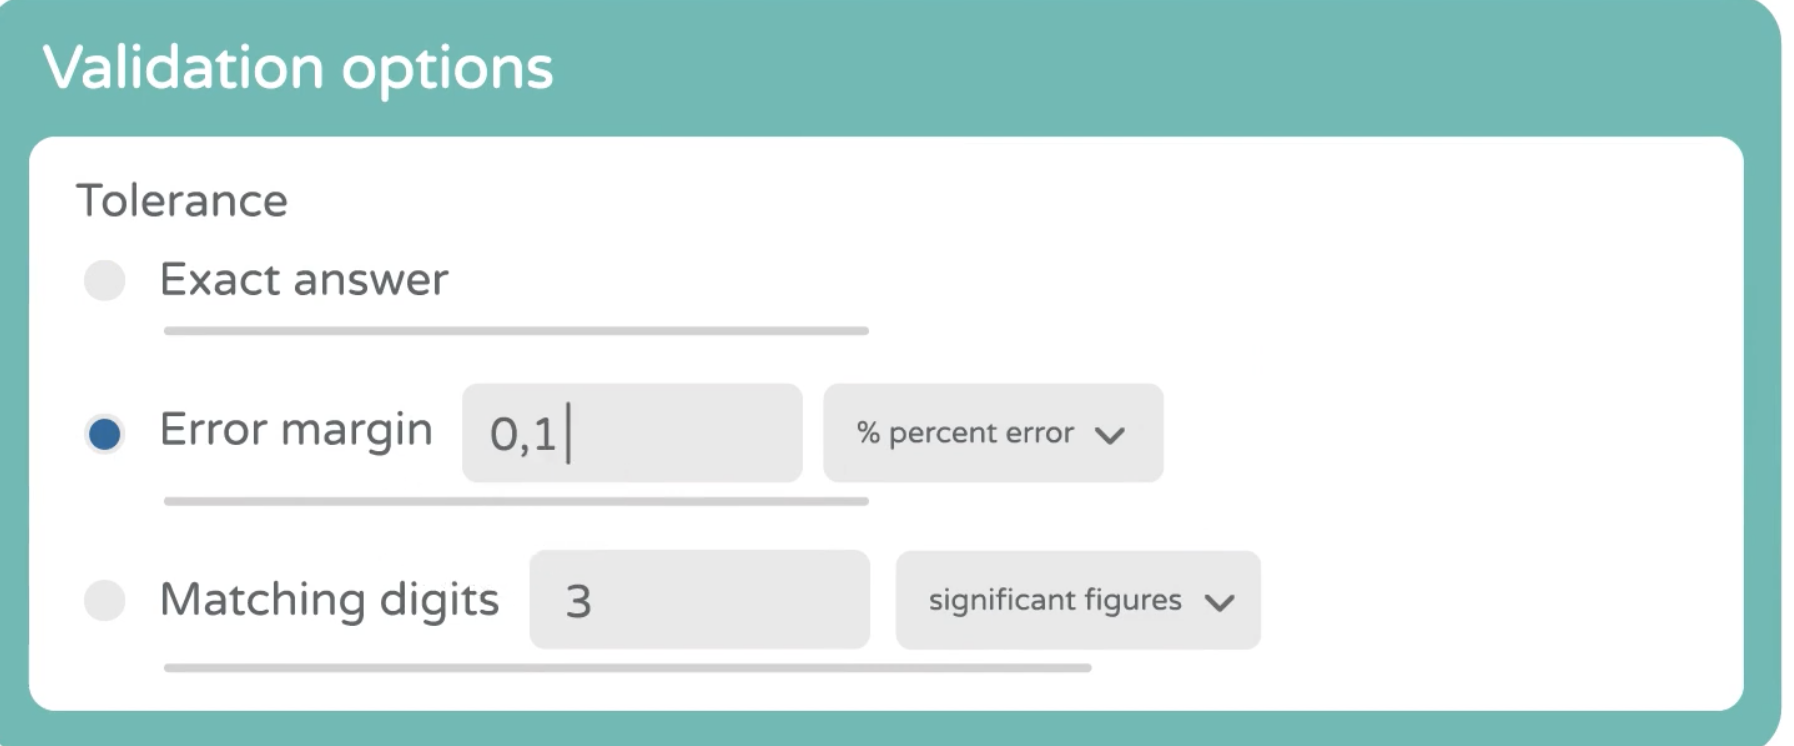Image resolution: width=1794 pixels, height=746 pixels.
Task: Enable the Matching digits radio option
Action: click(x=105, y=601)
